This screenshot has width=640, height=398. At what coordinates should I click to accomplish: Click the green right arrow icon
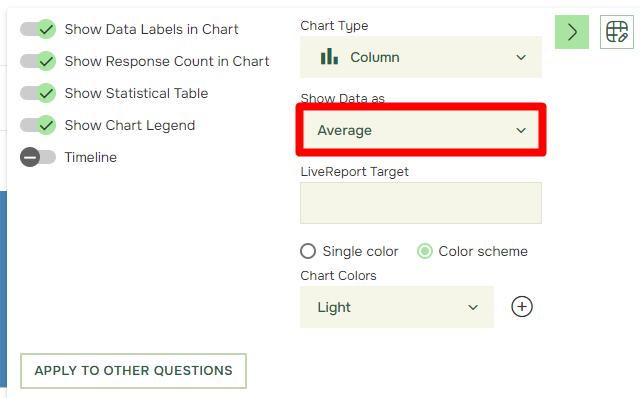(x=571, y=32)
